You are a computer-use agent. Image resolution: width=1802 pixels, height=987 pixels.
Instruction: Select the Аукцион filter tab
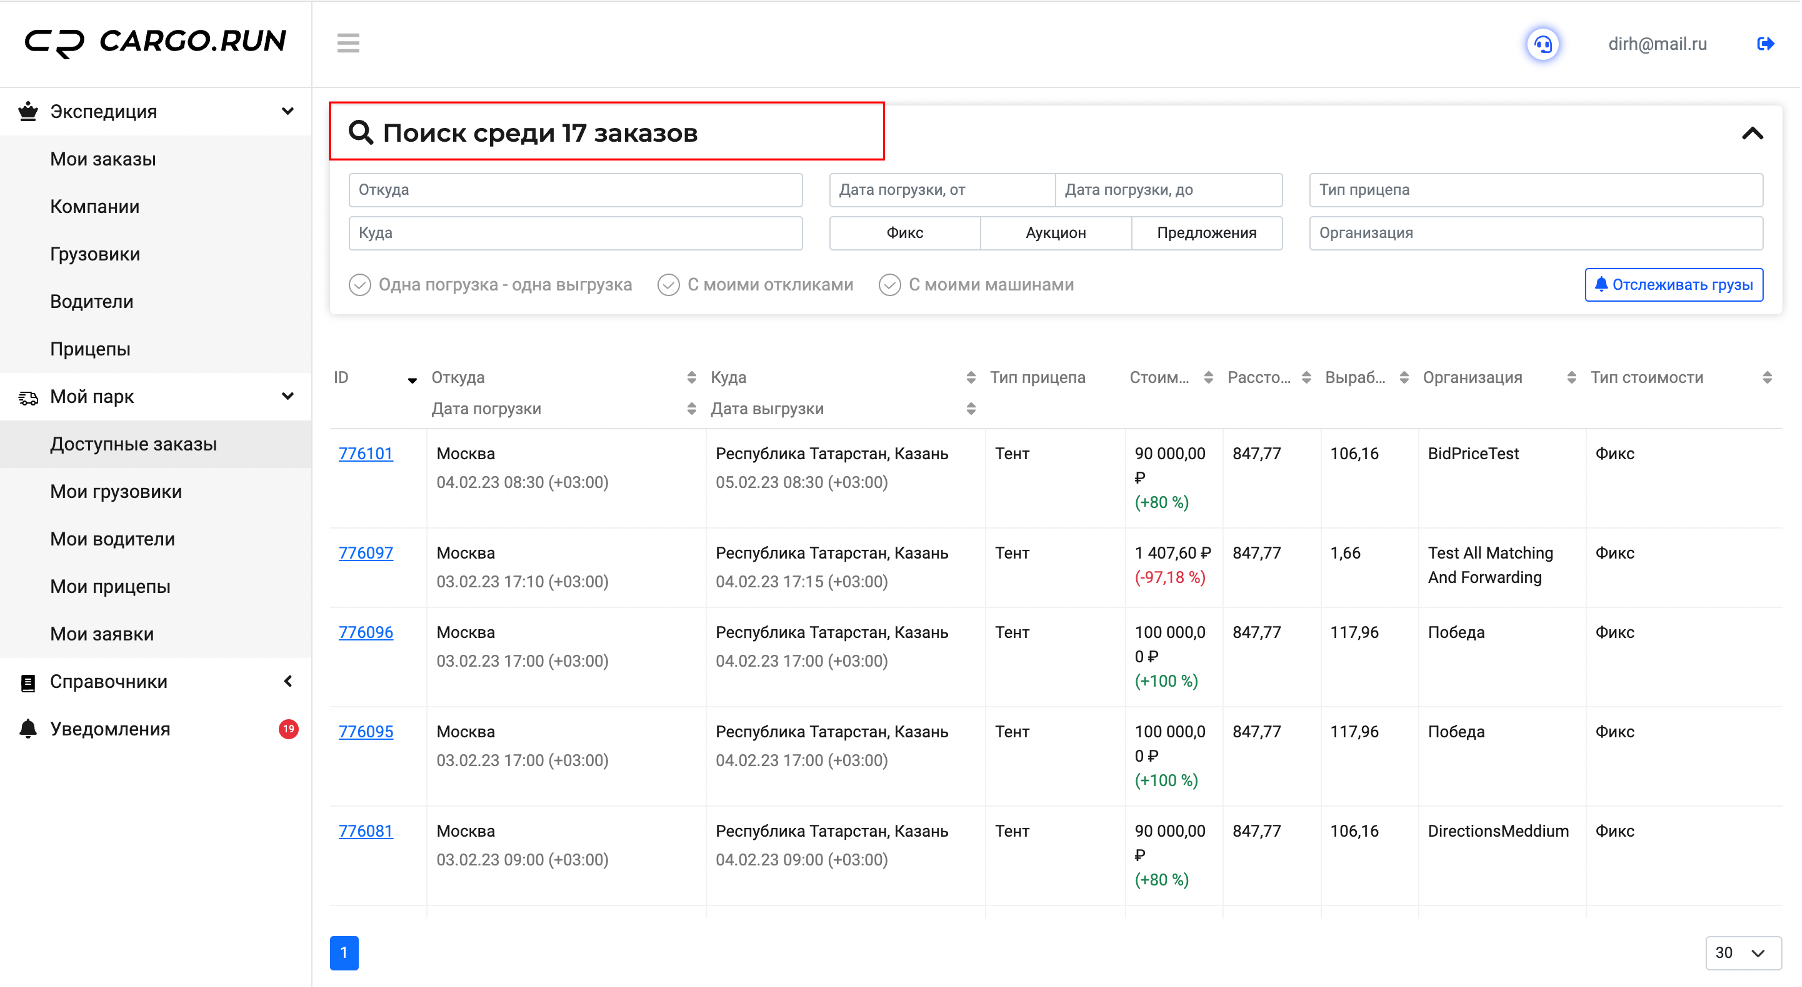[1056, 233]
